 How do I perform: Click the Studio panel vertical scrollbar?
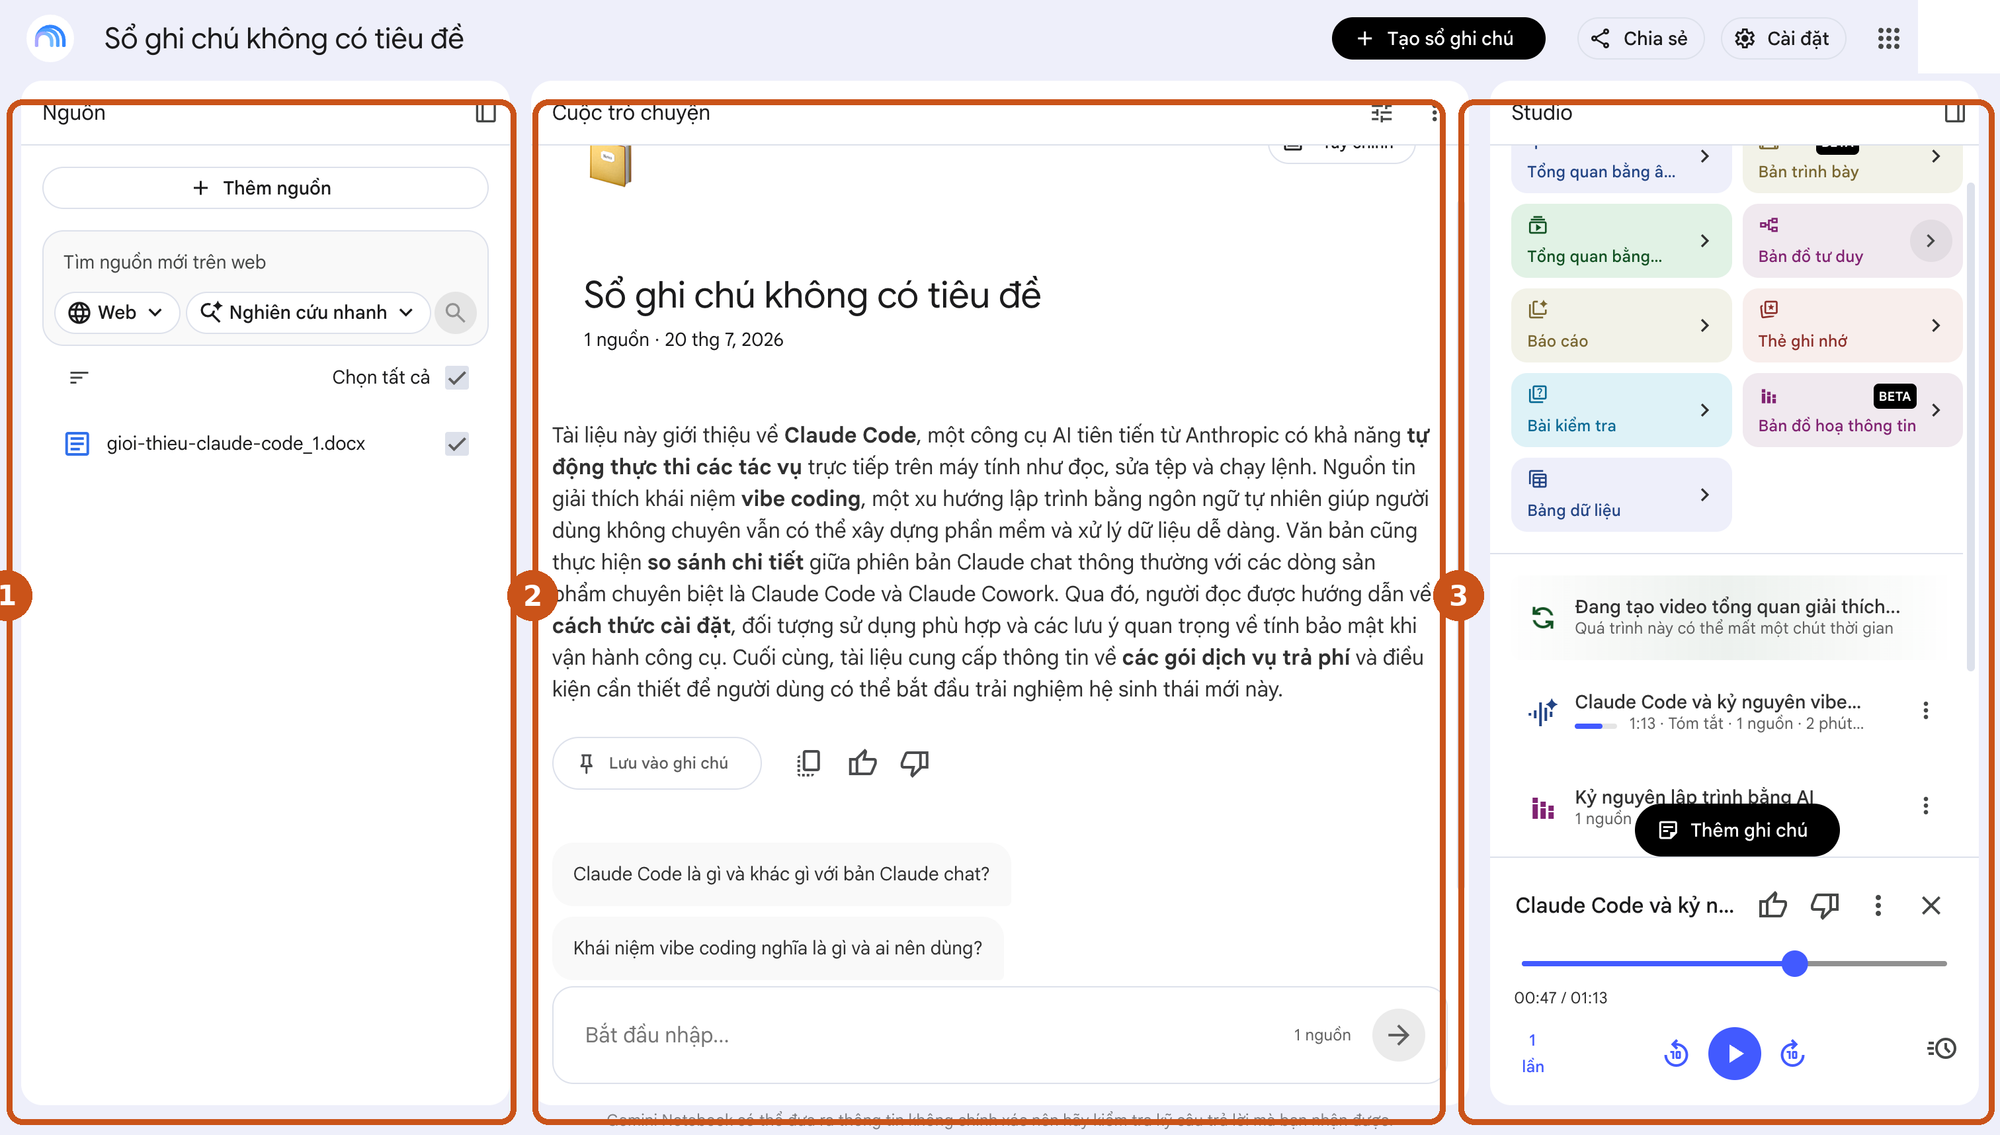1970,426
